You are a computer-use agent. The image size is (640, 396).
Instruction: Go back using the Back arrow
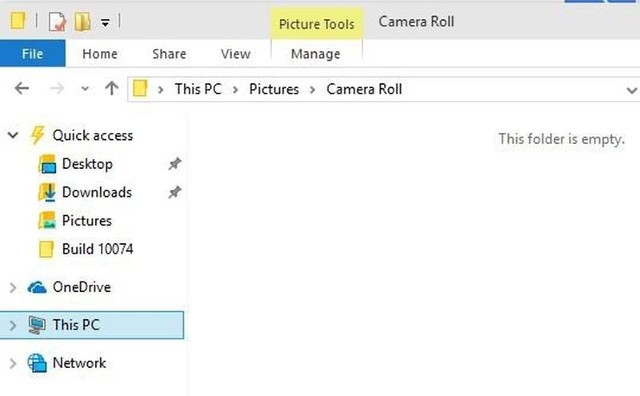(x=22, y=88)
